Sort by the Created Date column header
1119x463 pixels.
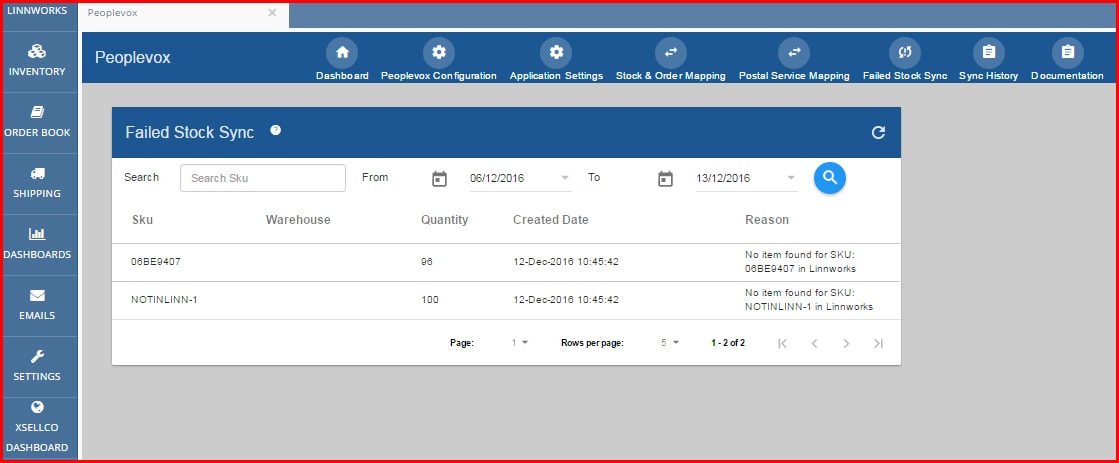click(x=551, y=220)
